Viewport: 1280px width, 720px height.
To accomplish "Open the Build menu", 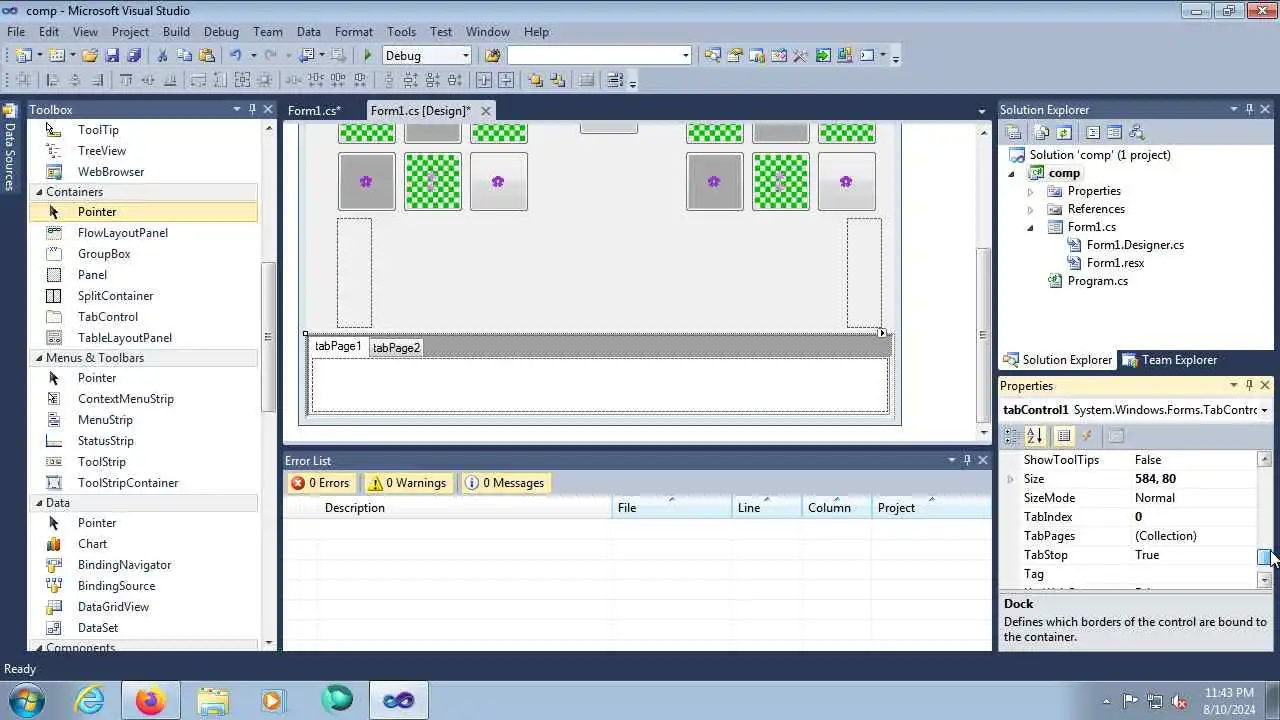I will [x=176, y=32].
